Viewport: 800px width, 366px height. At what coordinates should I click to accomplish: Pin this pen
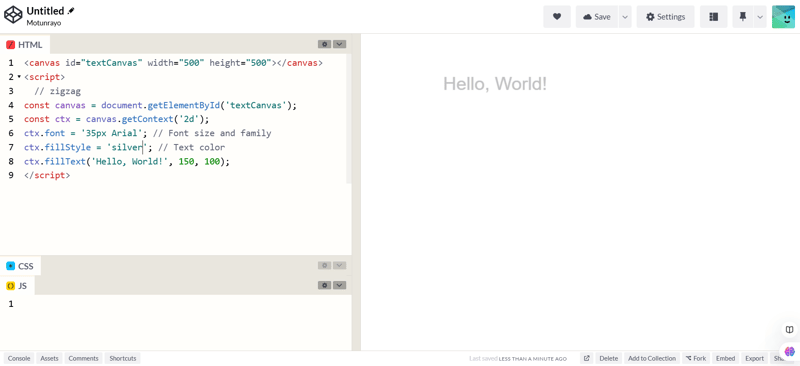743,17
